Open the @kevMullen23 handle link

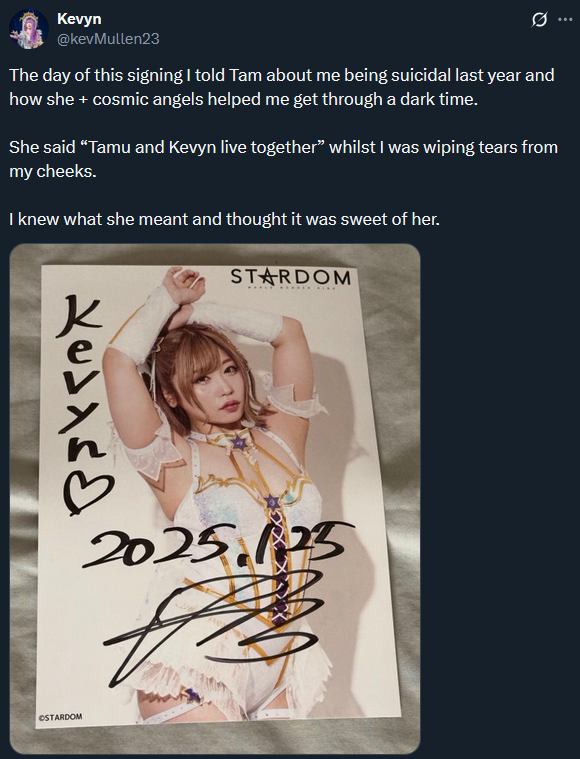tap(108, 39)
